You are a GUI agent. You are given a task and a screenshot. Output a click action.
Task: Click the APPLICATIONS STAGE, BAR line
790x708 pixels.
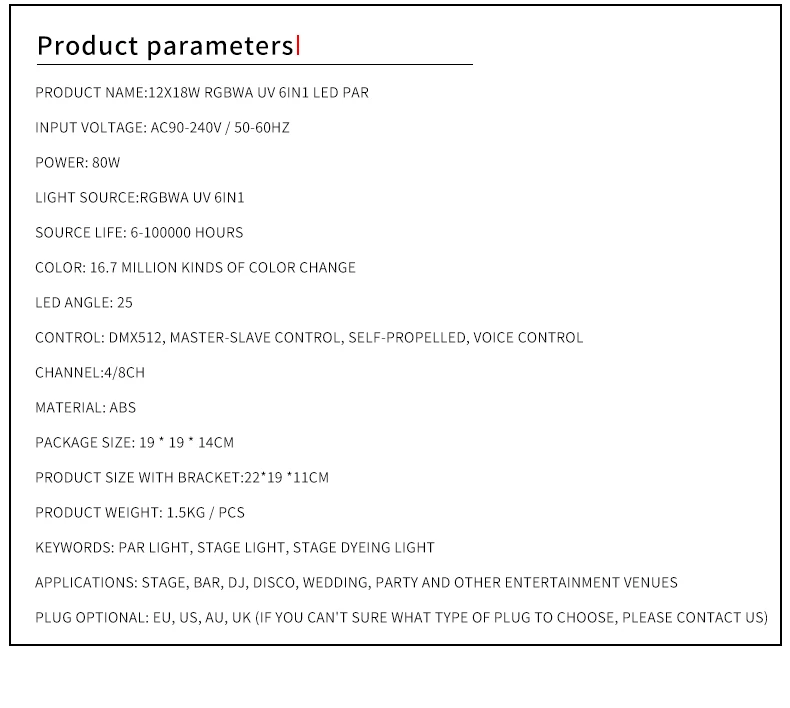point(356,583)
